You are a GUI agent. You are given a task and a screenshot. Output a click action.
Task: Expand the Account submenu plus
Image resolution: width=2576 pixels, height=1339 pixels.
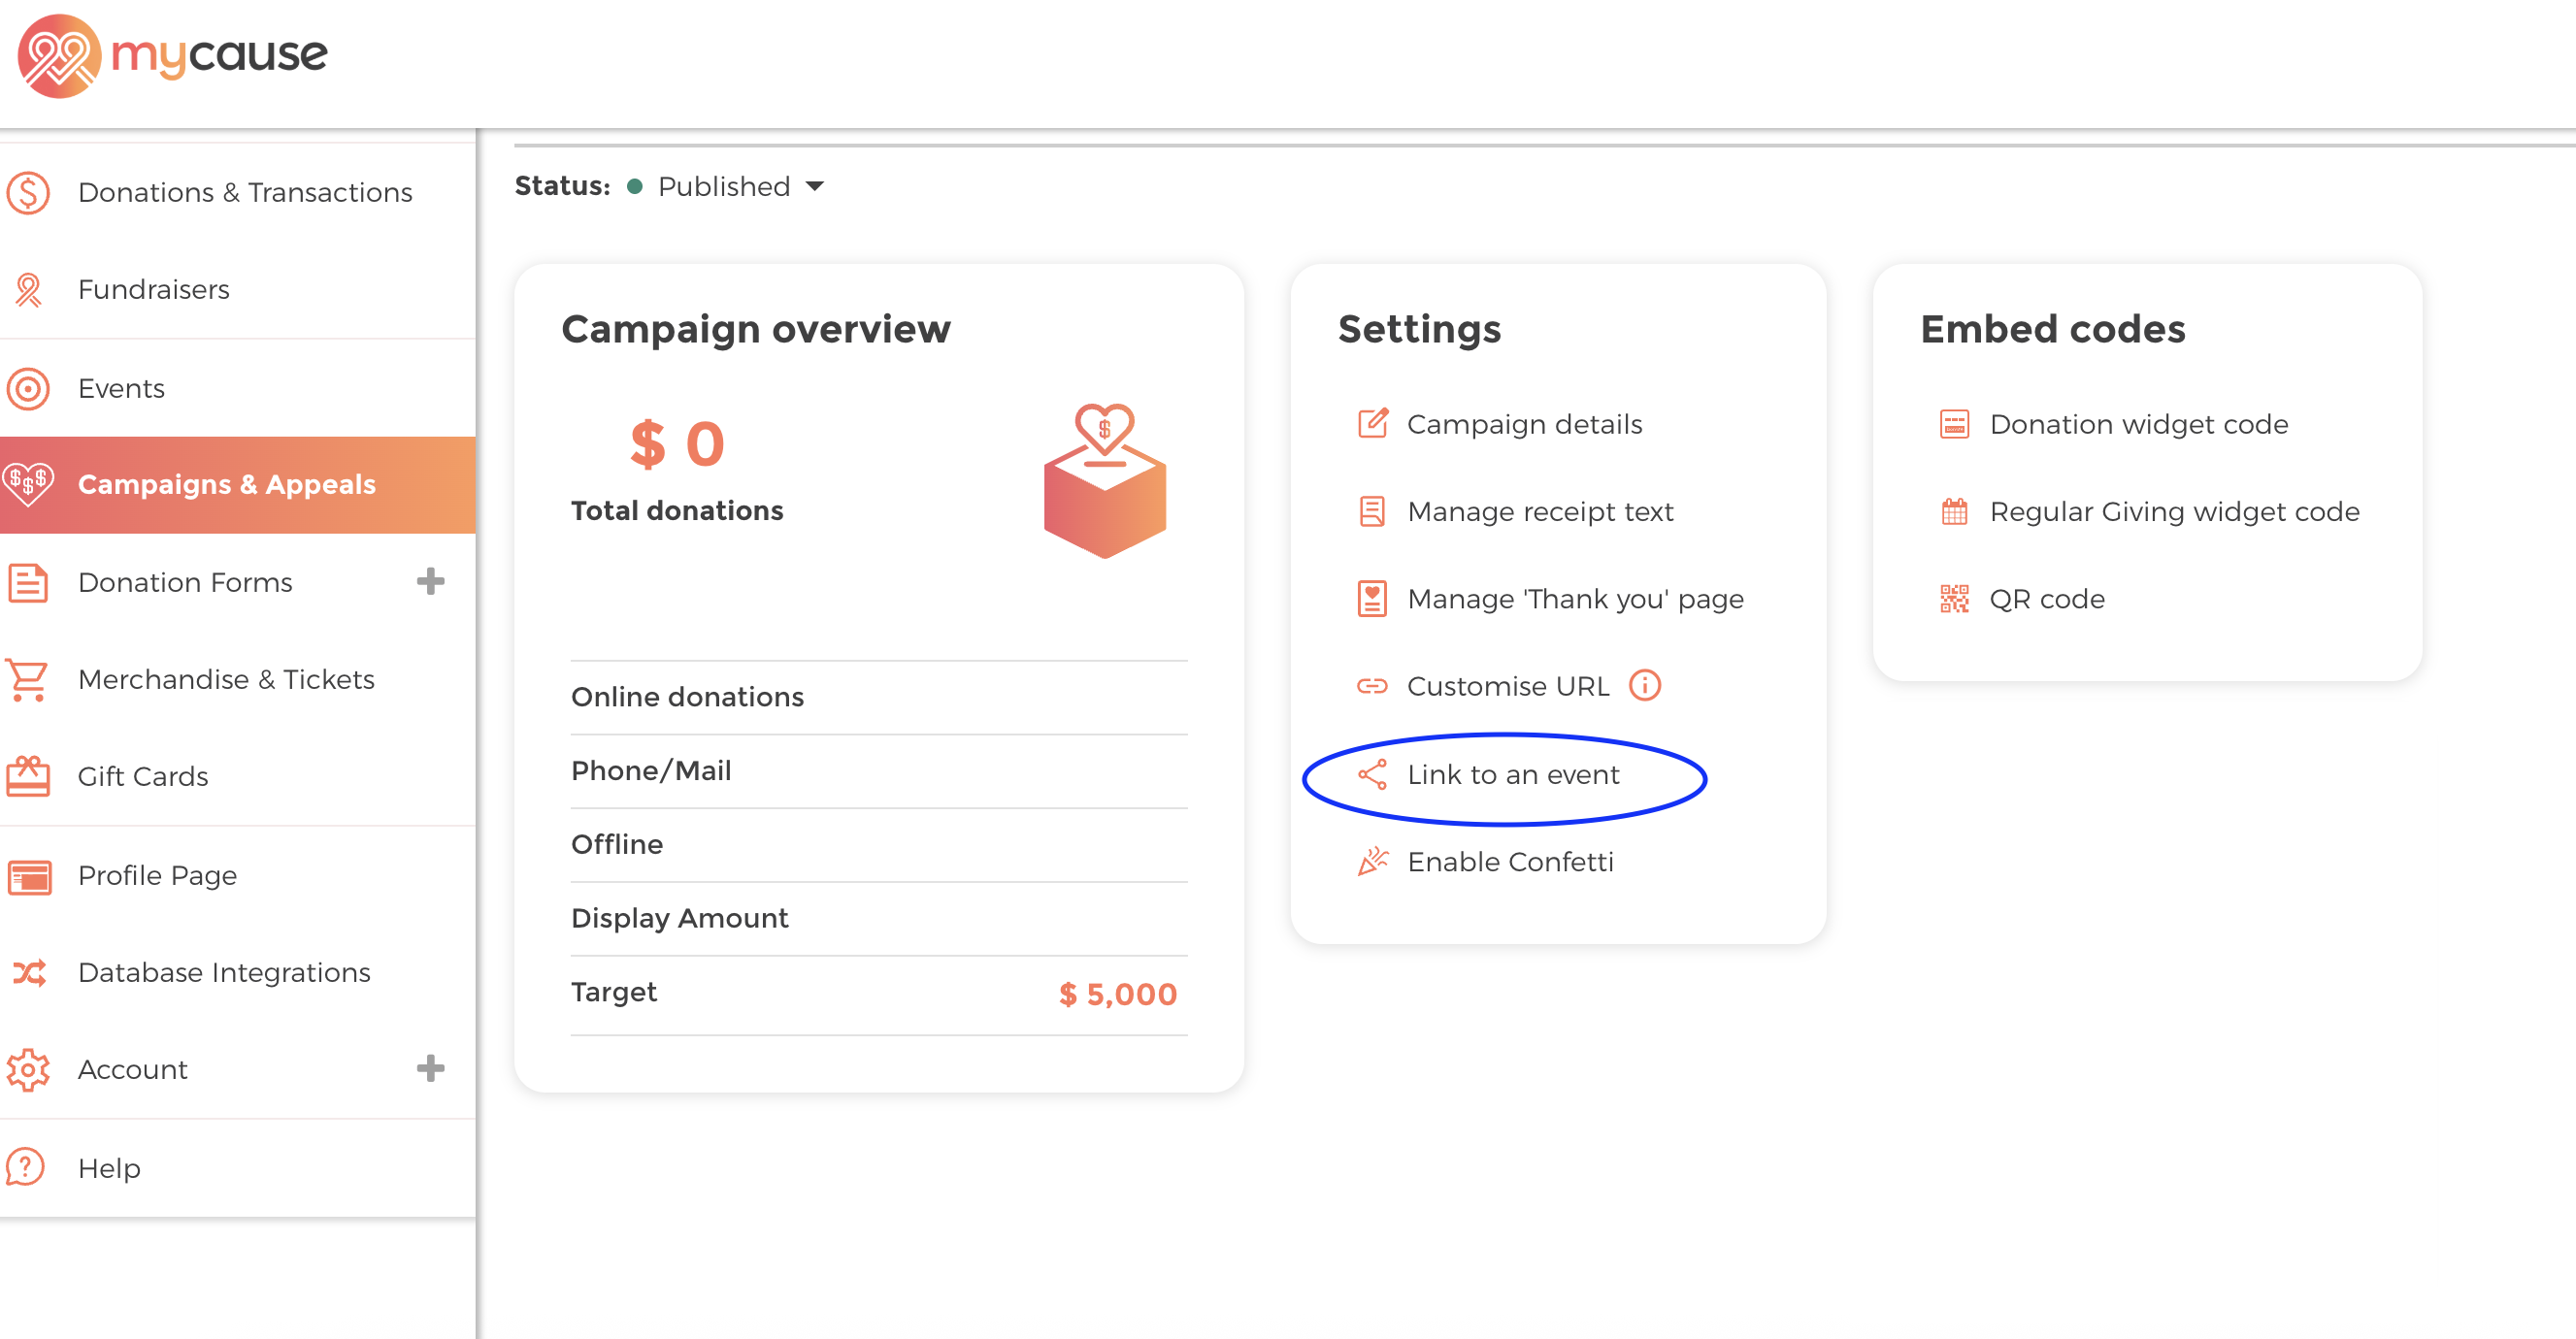tap(430, 1069)
